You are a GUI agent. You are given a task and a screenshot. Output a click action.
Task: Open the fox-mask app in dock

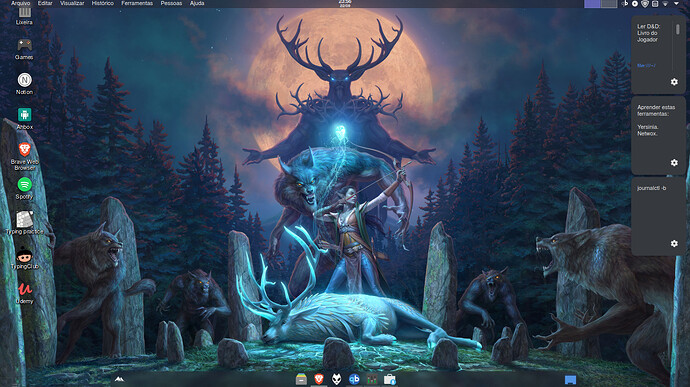tap(337, 379)
